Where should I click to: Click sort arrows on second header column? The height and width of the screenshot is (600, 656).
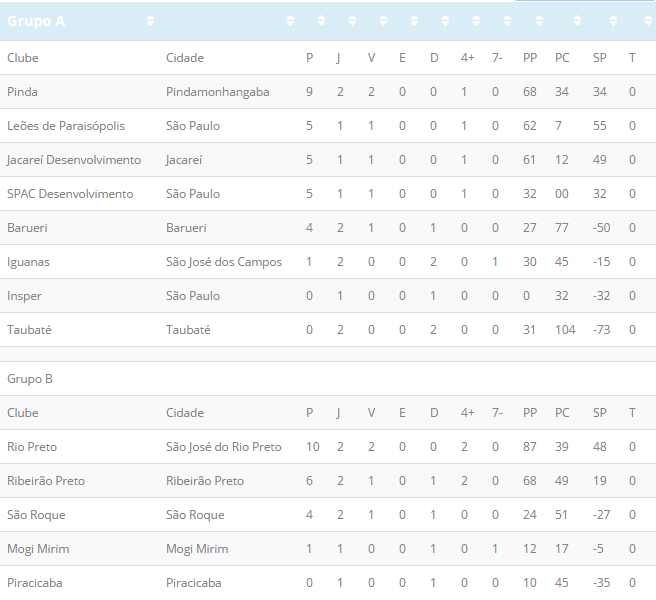(x=290, y=21)
